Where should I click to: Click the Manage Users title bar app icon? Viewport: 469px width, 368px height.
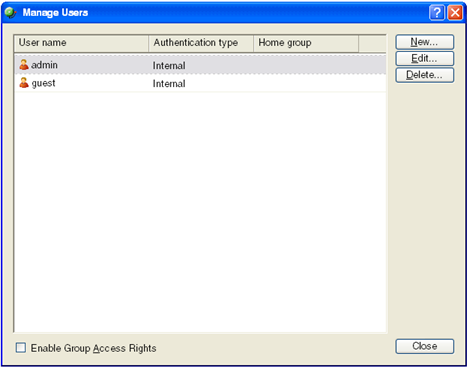[x=11, y=13]
